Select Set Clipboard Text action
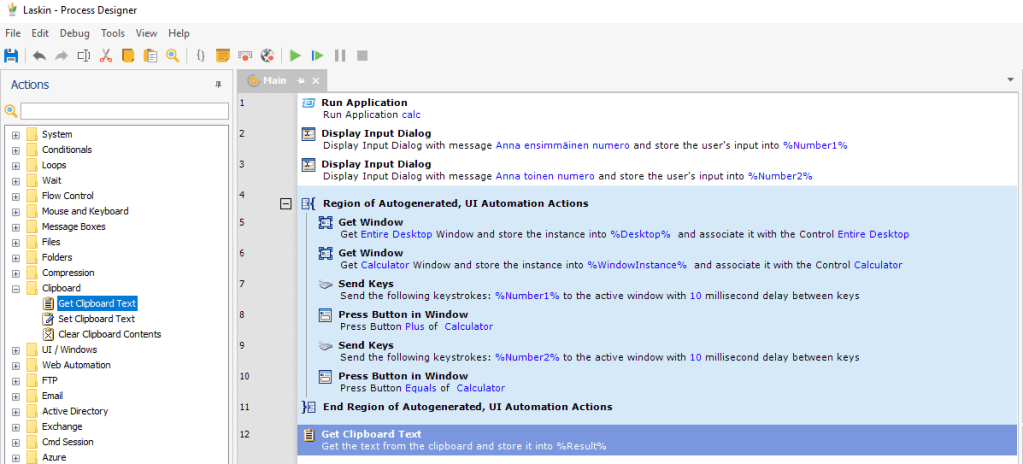The width and height of the screenshot is (1023, 464). point(96,319)
